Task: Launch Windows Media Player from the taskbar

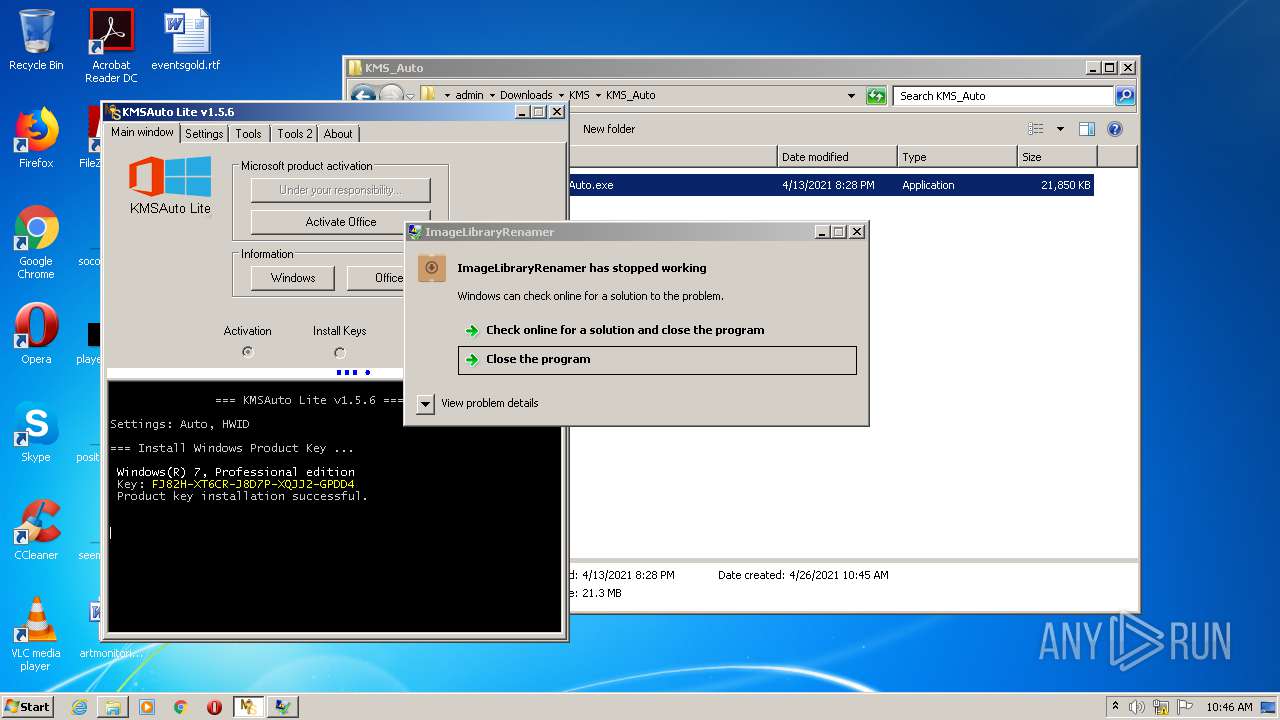Action: pyautogui.click(x=147, y=707)
